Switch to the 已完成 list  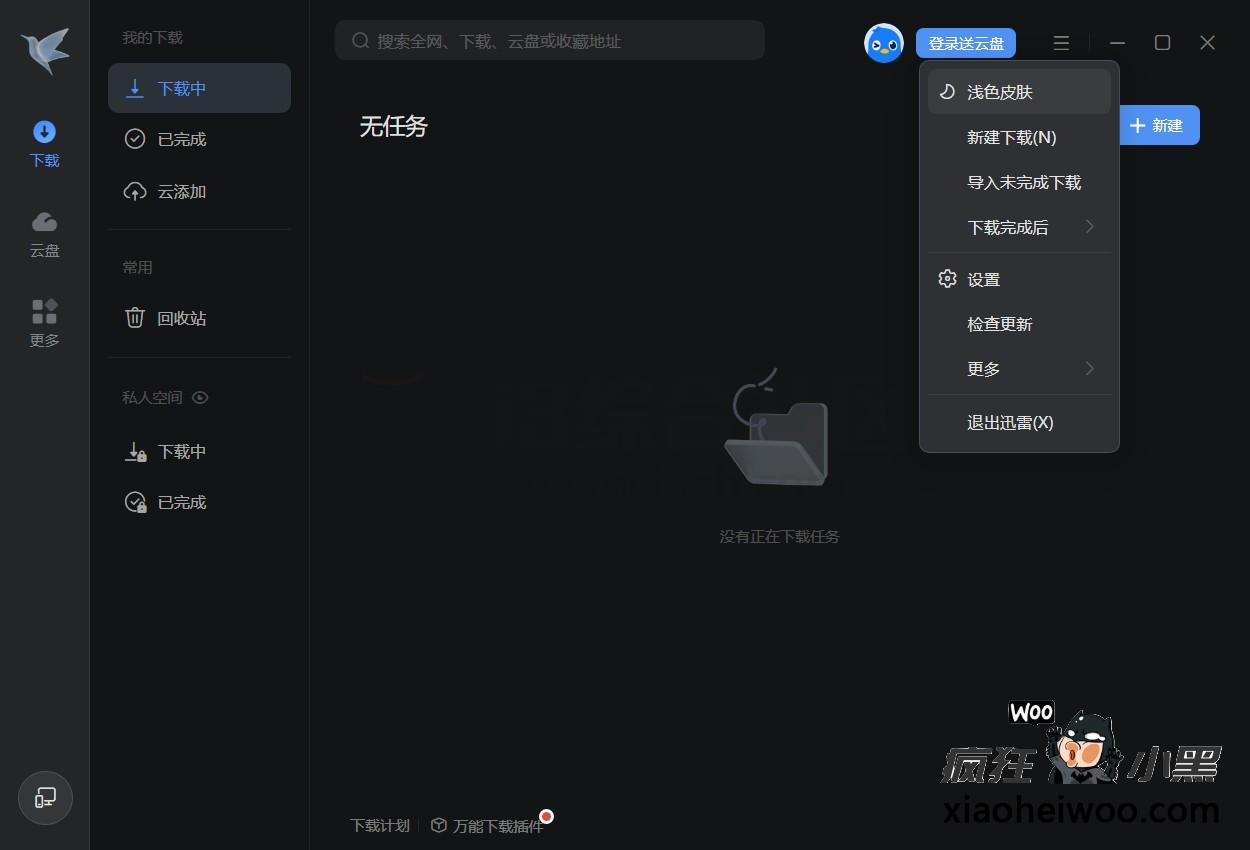pos(180,139)
